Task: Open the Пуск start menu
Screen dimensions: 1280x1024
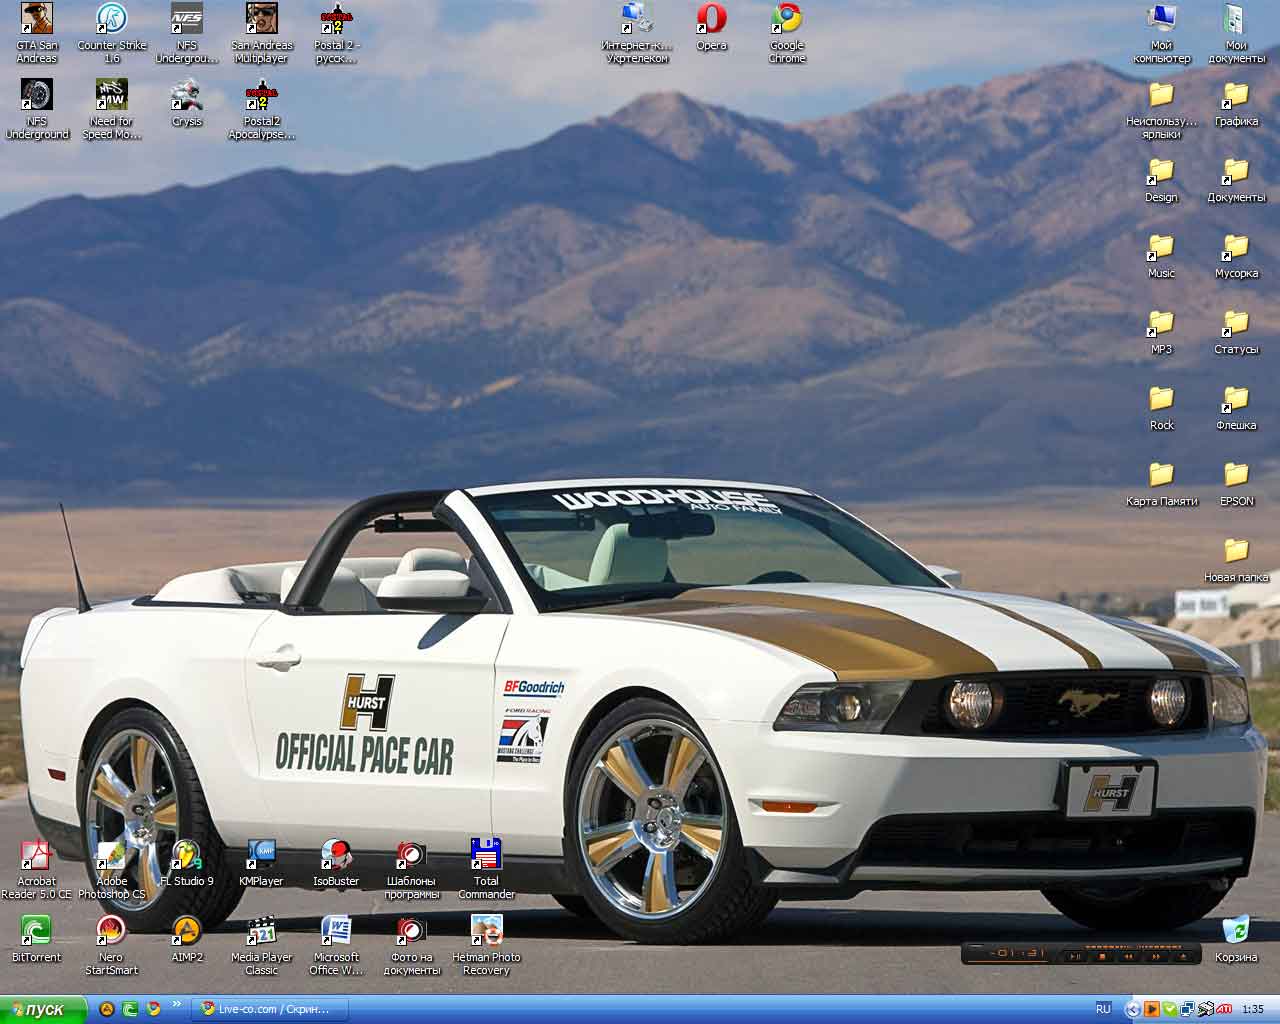Action: coord(38,1009)
